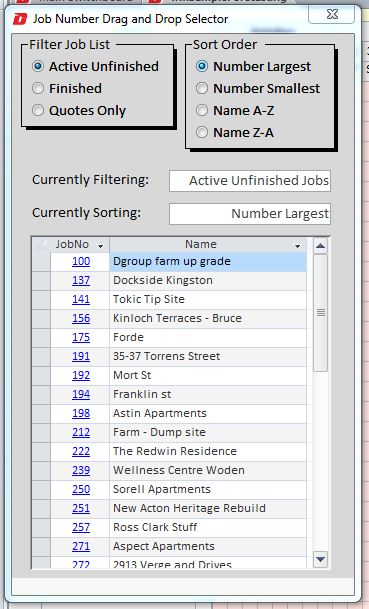Click the row selector for job 100
369x609 pixels.
tap(41, 262)
